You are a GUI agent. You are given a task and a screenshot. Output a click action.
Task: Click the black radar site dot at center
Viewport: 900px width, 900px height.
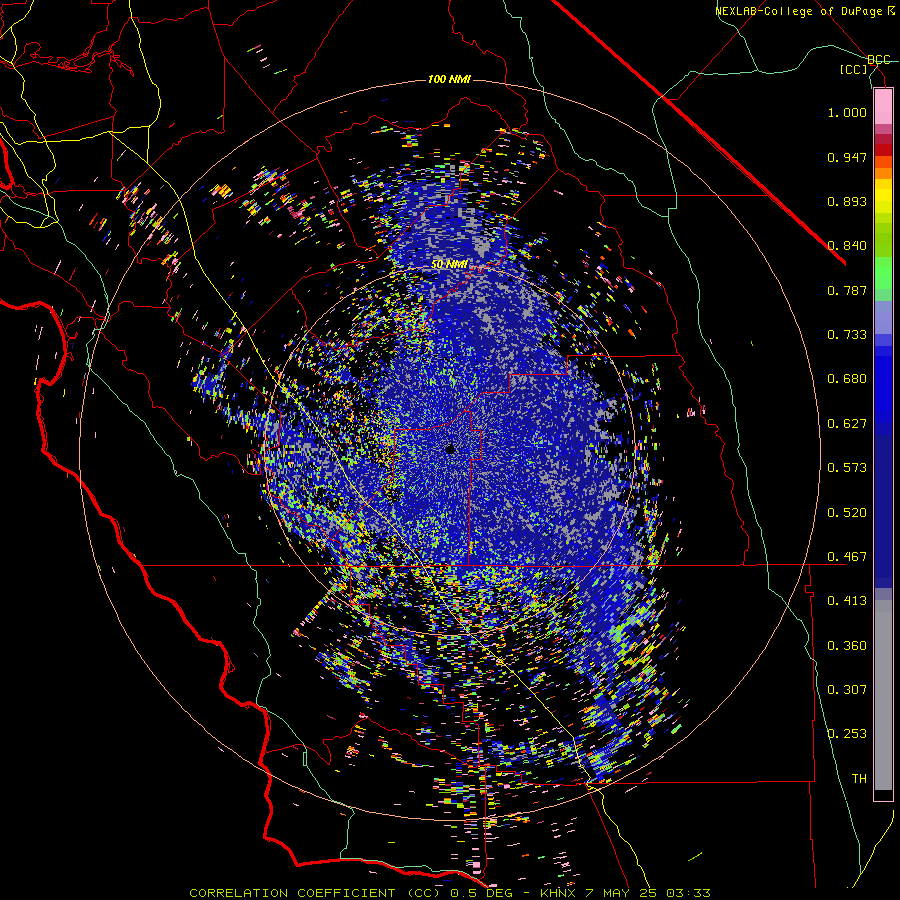tap(451, 449)
